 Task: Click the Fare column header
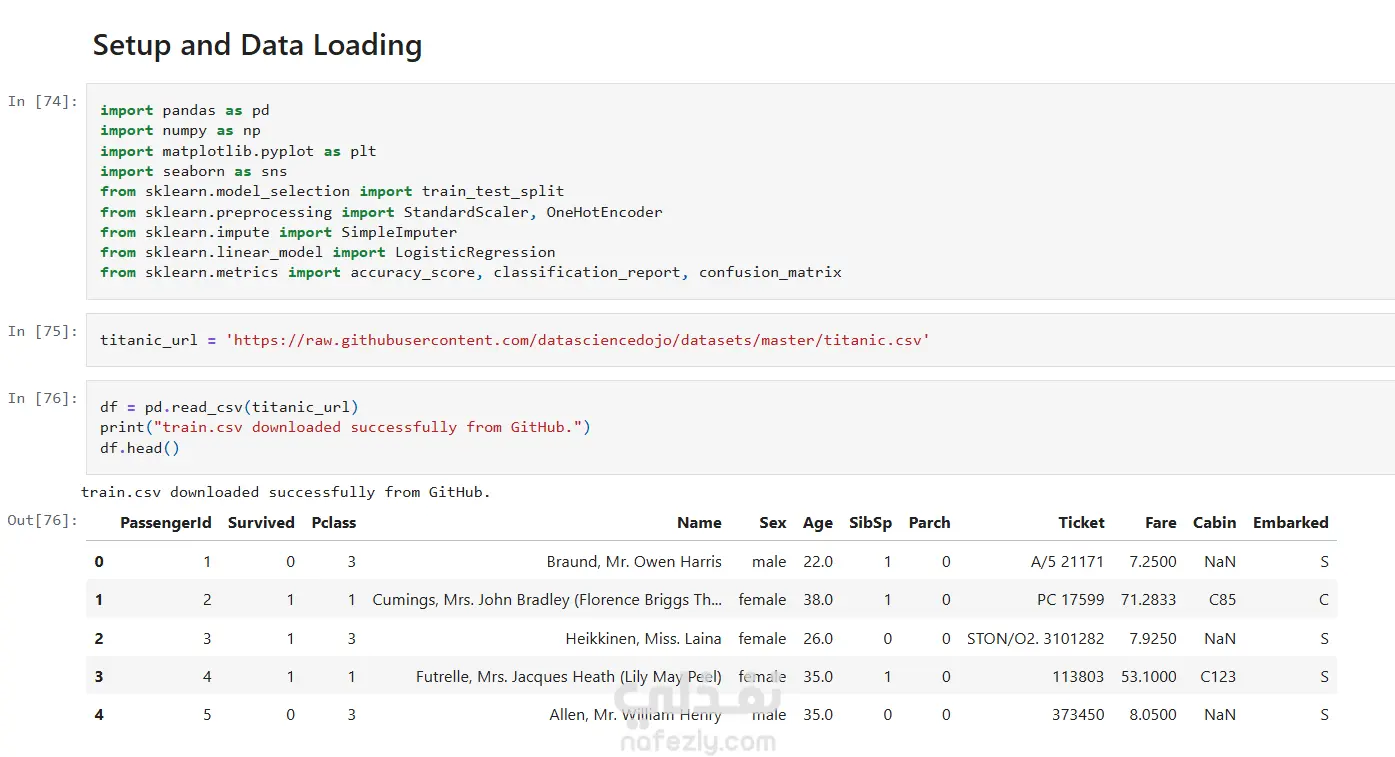point(1160,522)
